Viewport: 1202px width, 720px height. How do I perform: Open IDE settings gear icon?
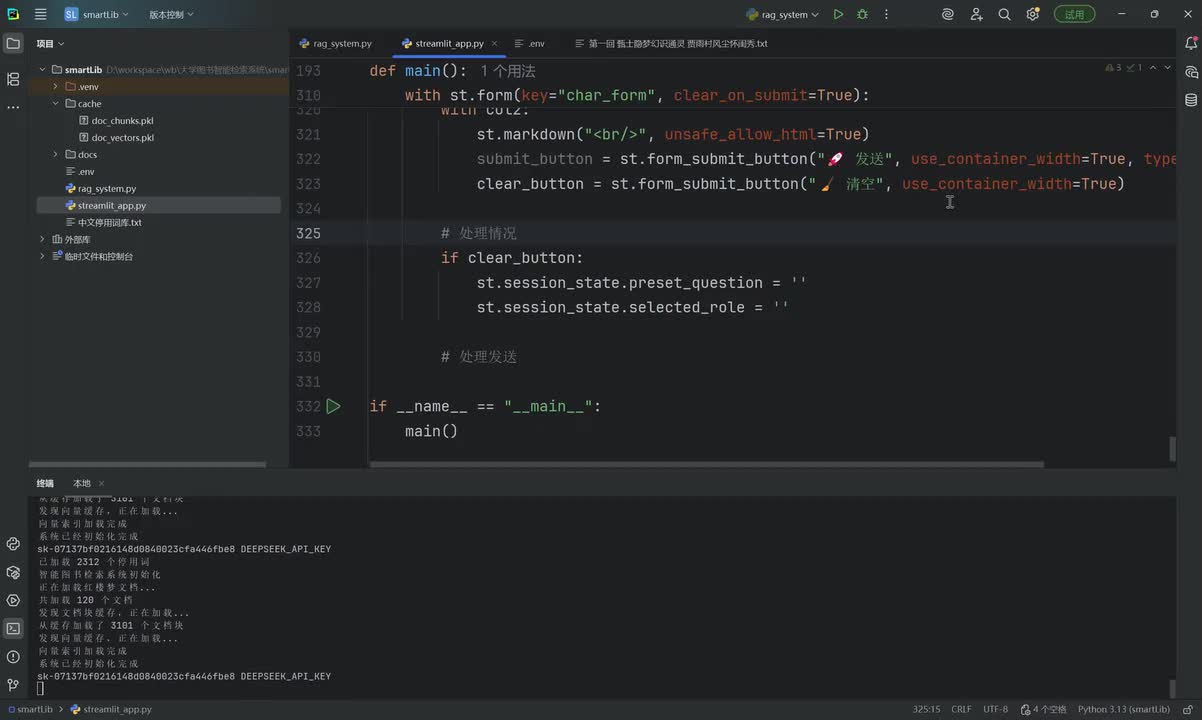click(x=1033, y=14)
